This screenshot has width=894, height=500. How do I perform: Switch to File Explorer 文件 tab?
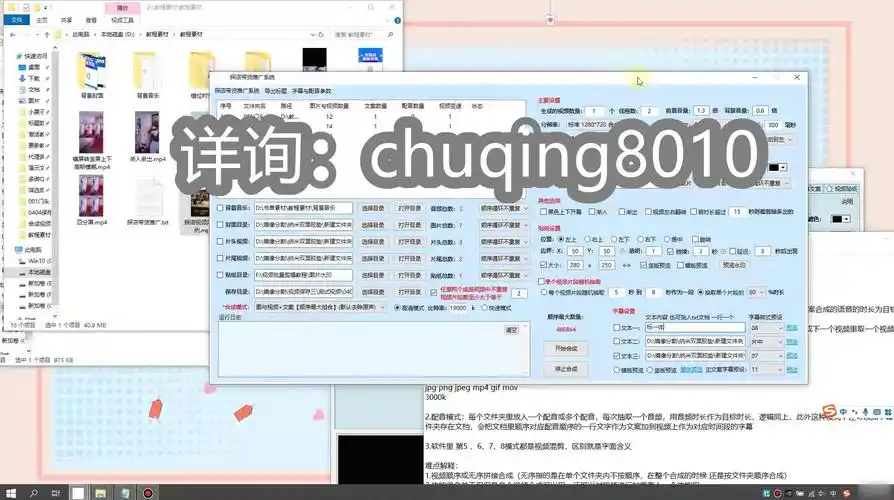click(17, 20)
